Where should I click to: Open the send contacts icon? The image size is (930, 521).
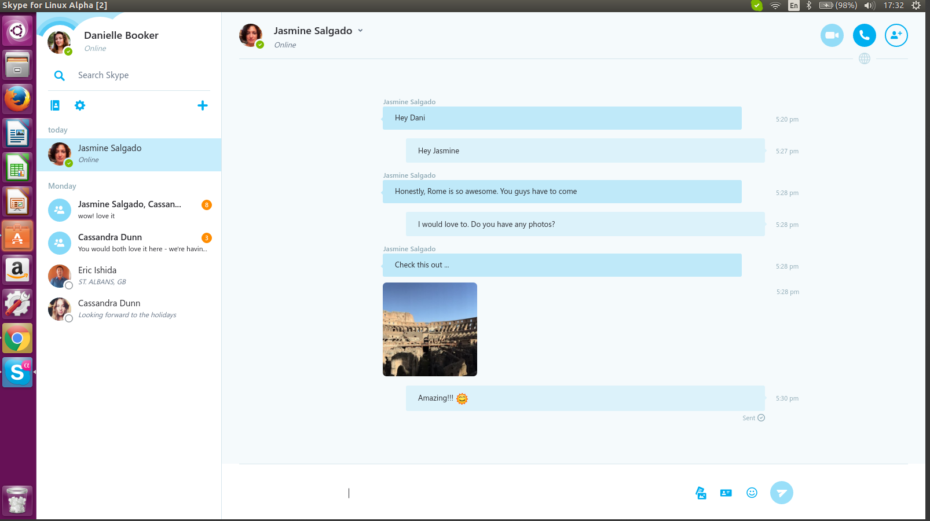click(x=726, y=493)
